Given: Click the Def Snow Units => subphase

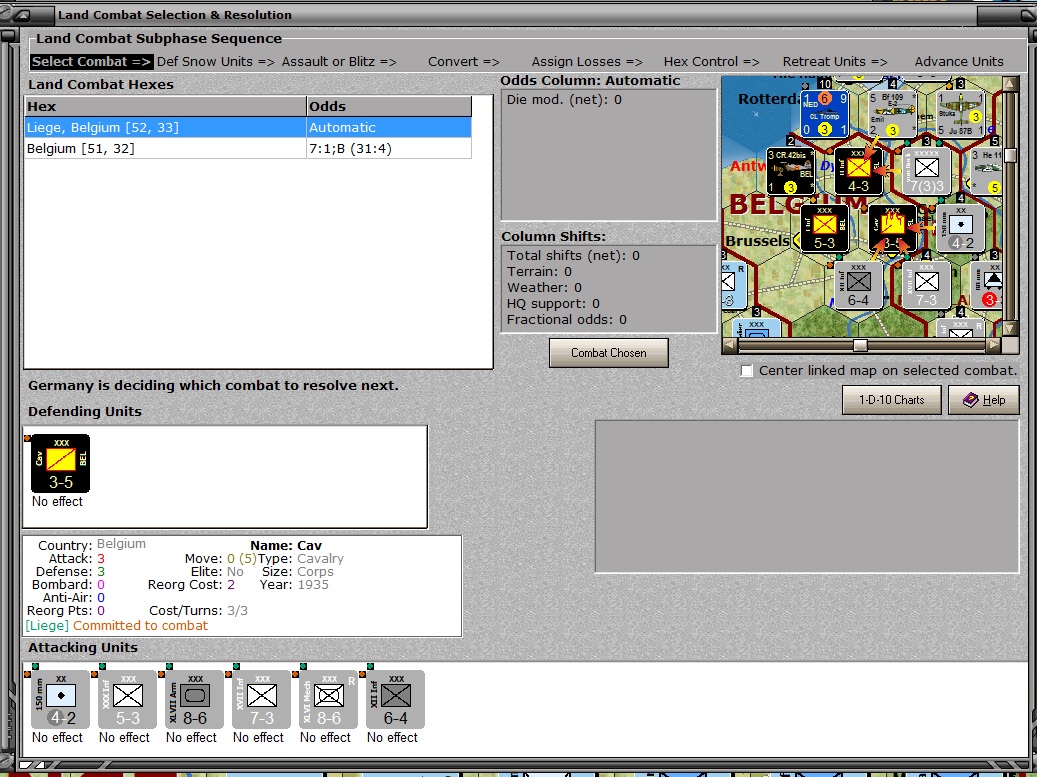Looking at the screenshot, I should (x=216, y=61).
